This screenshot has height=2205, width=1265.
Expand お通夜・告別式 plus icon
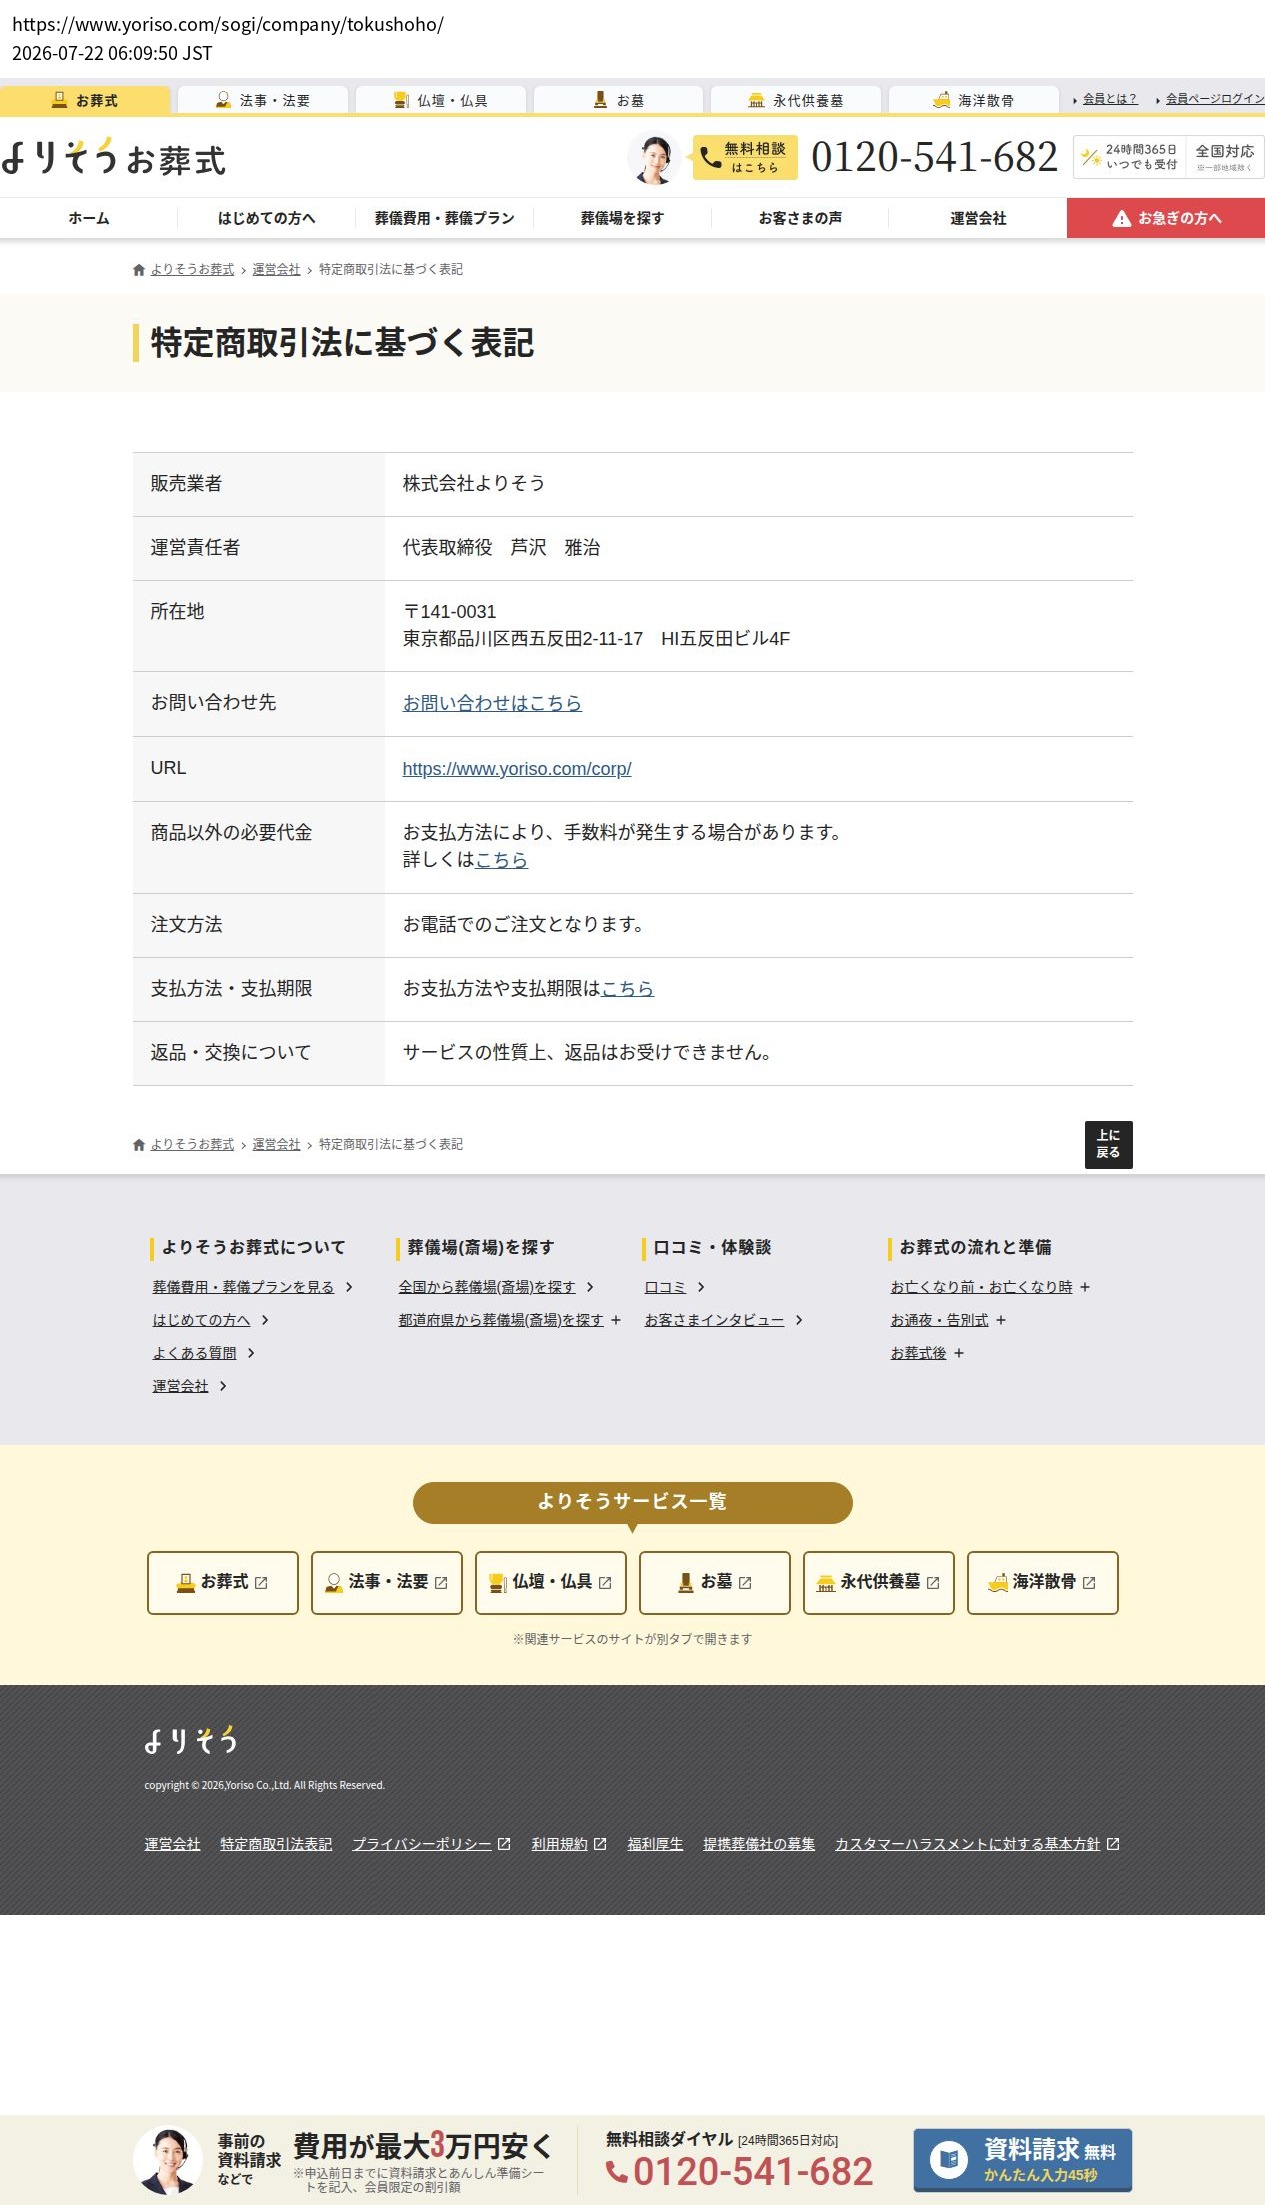[1001, 1320]
